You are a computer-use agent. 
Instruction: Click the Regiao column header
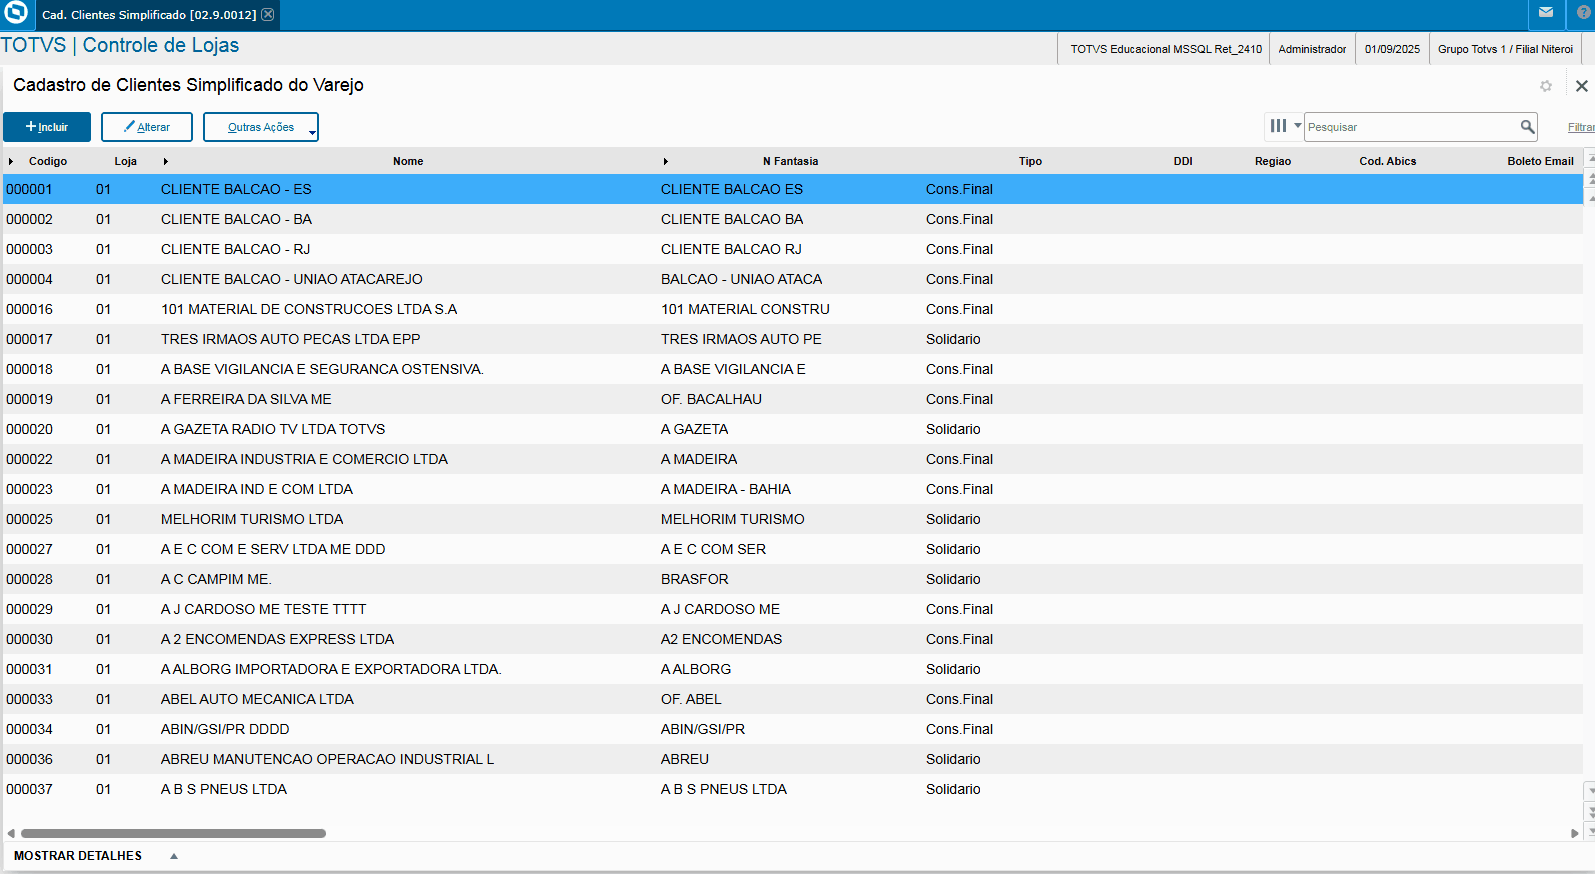coord(1273,161)
